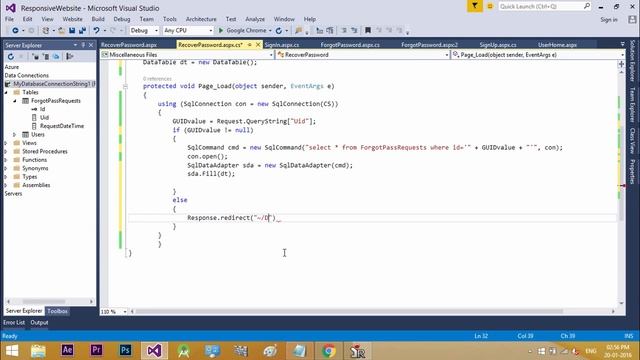
Task: Click the Refresh browser toolbar icon
Action: tap(279, 31)
